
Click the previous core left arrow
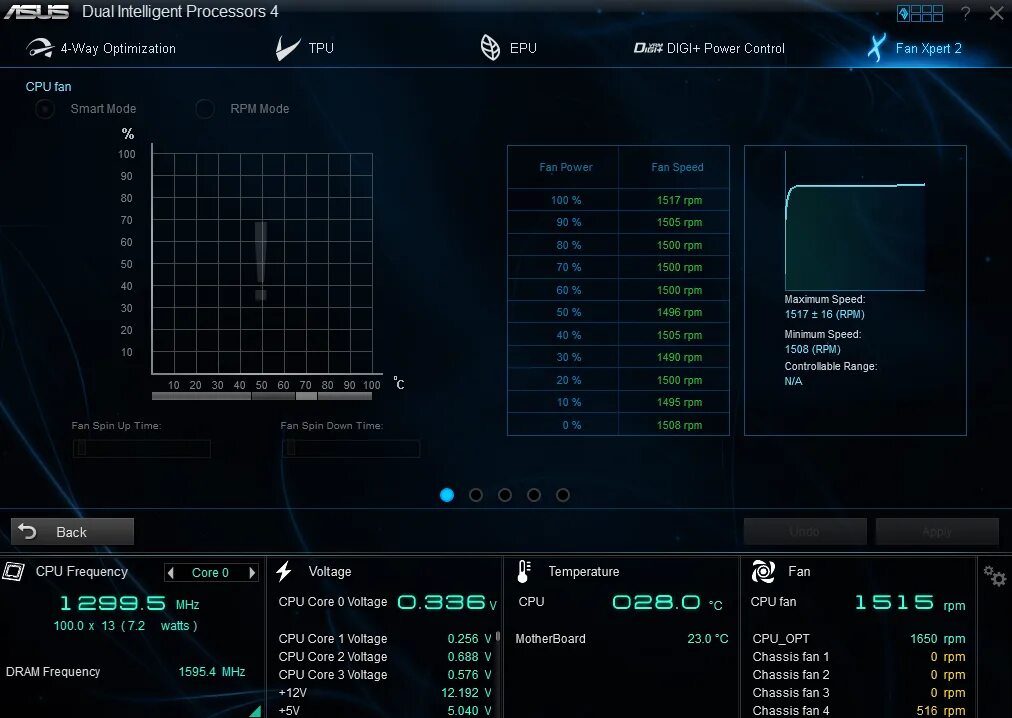click(170, 573)
